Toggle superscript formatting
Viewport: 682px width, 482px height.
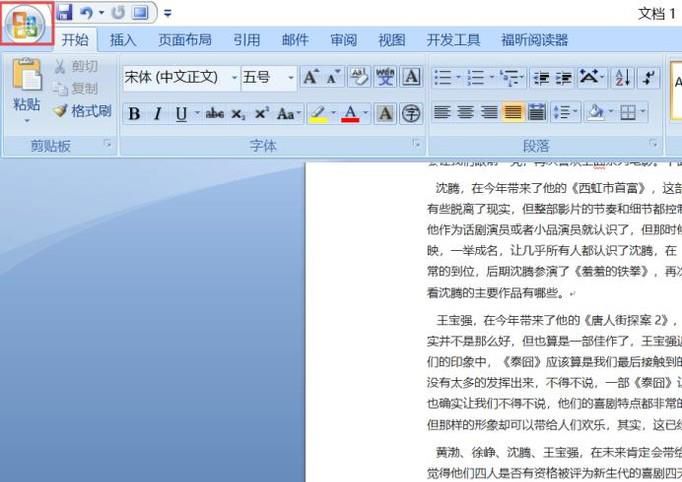pos(261,114)
